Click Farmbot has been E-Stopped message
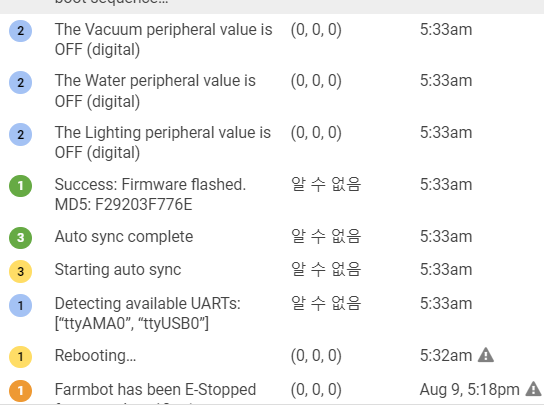Viewport: 544px width, 405px height. coord(155,389)
